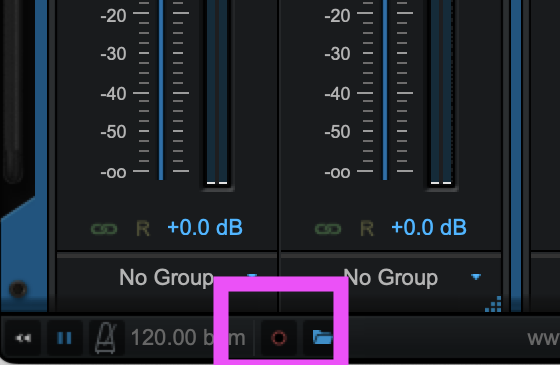The image size is (560, 365).
Task: Enable the R button on left channel
Action: (x=143, y=229)
